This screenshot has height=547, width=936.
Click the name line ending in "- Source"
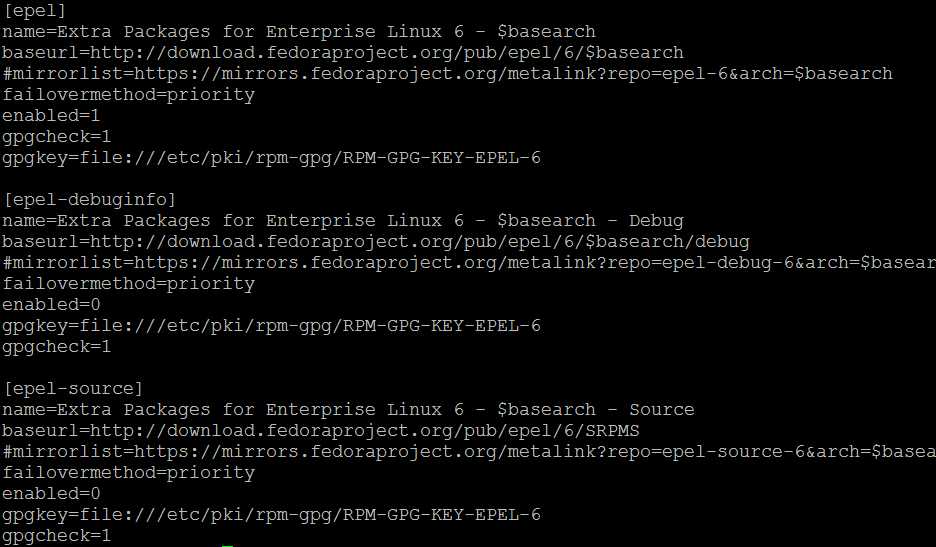pyautogui.click(x=348, y=409)
